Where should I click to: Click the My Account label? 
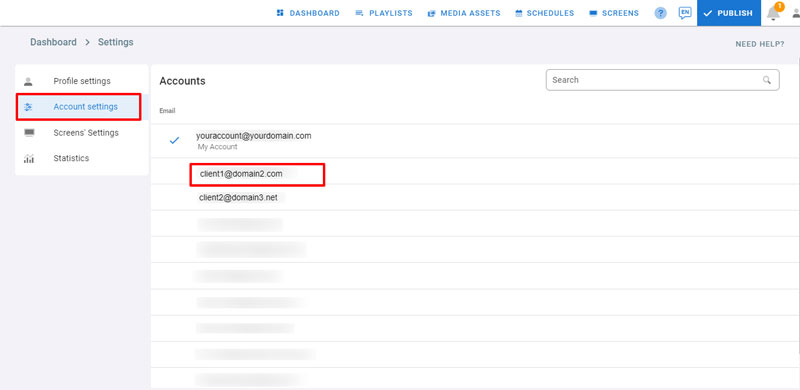[x=217, y=147]
